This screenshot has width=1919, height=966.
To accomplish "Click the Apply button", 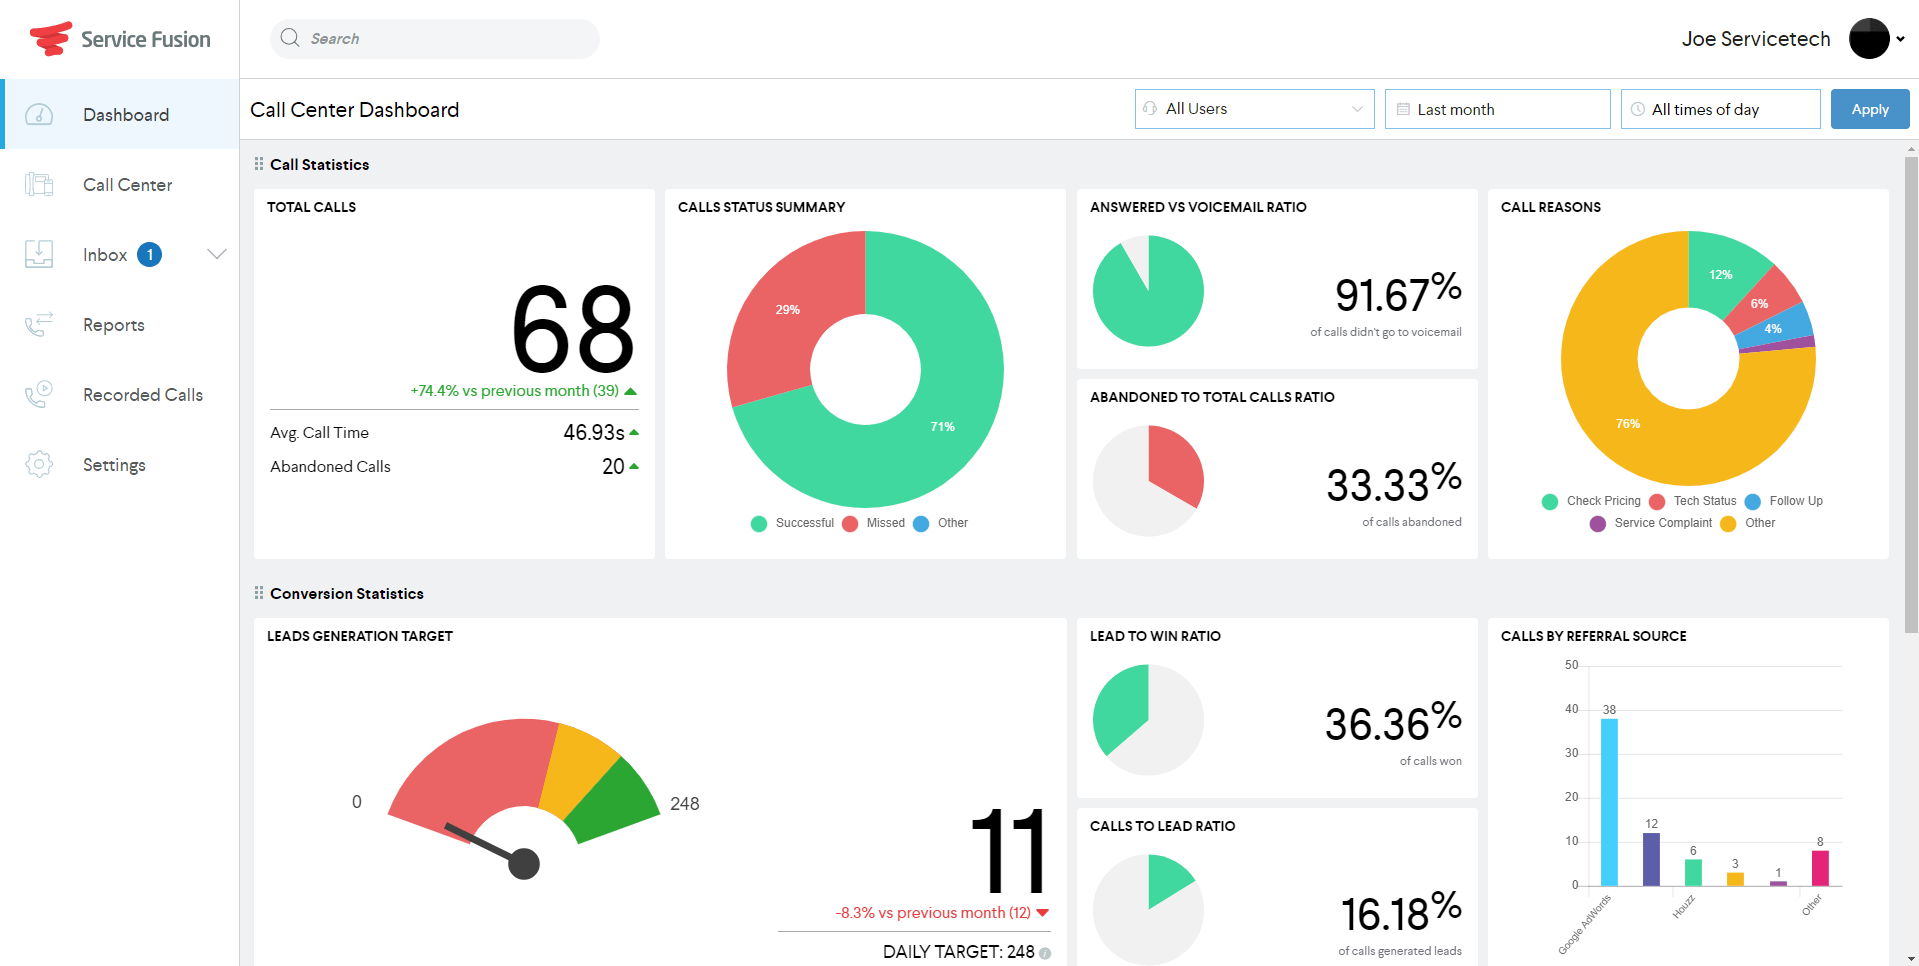I will coord(1869,109).
